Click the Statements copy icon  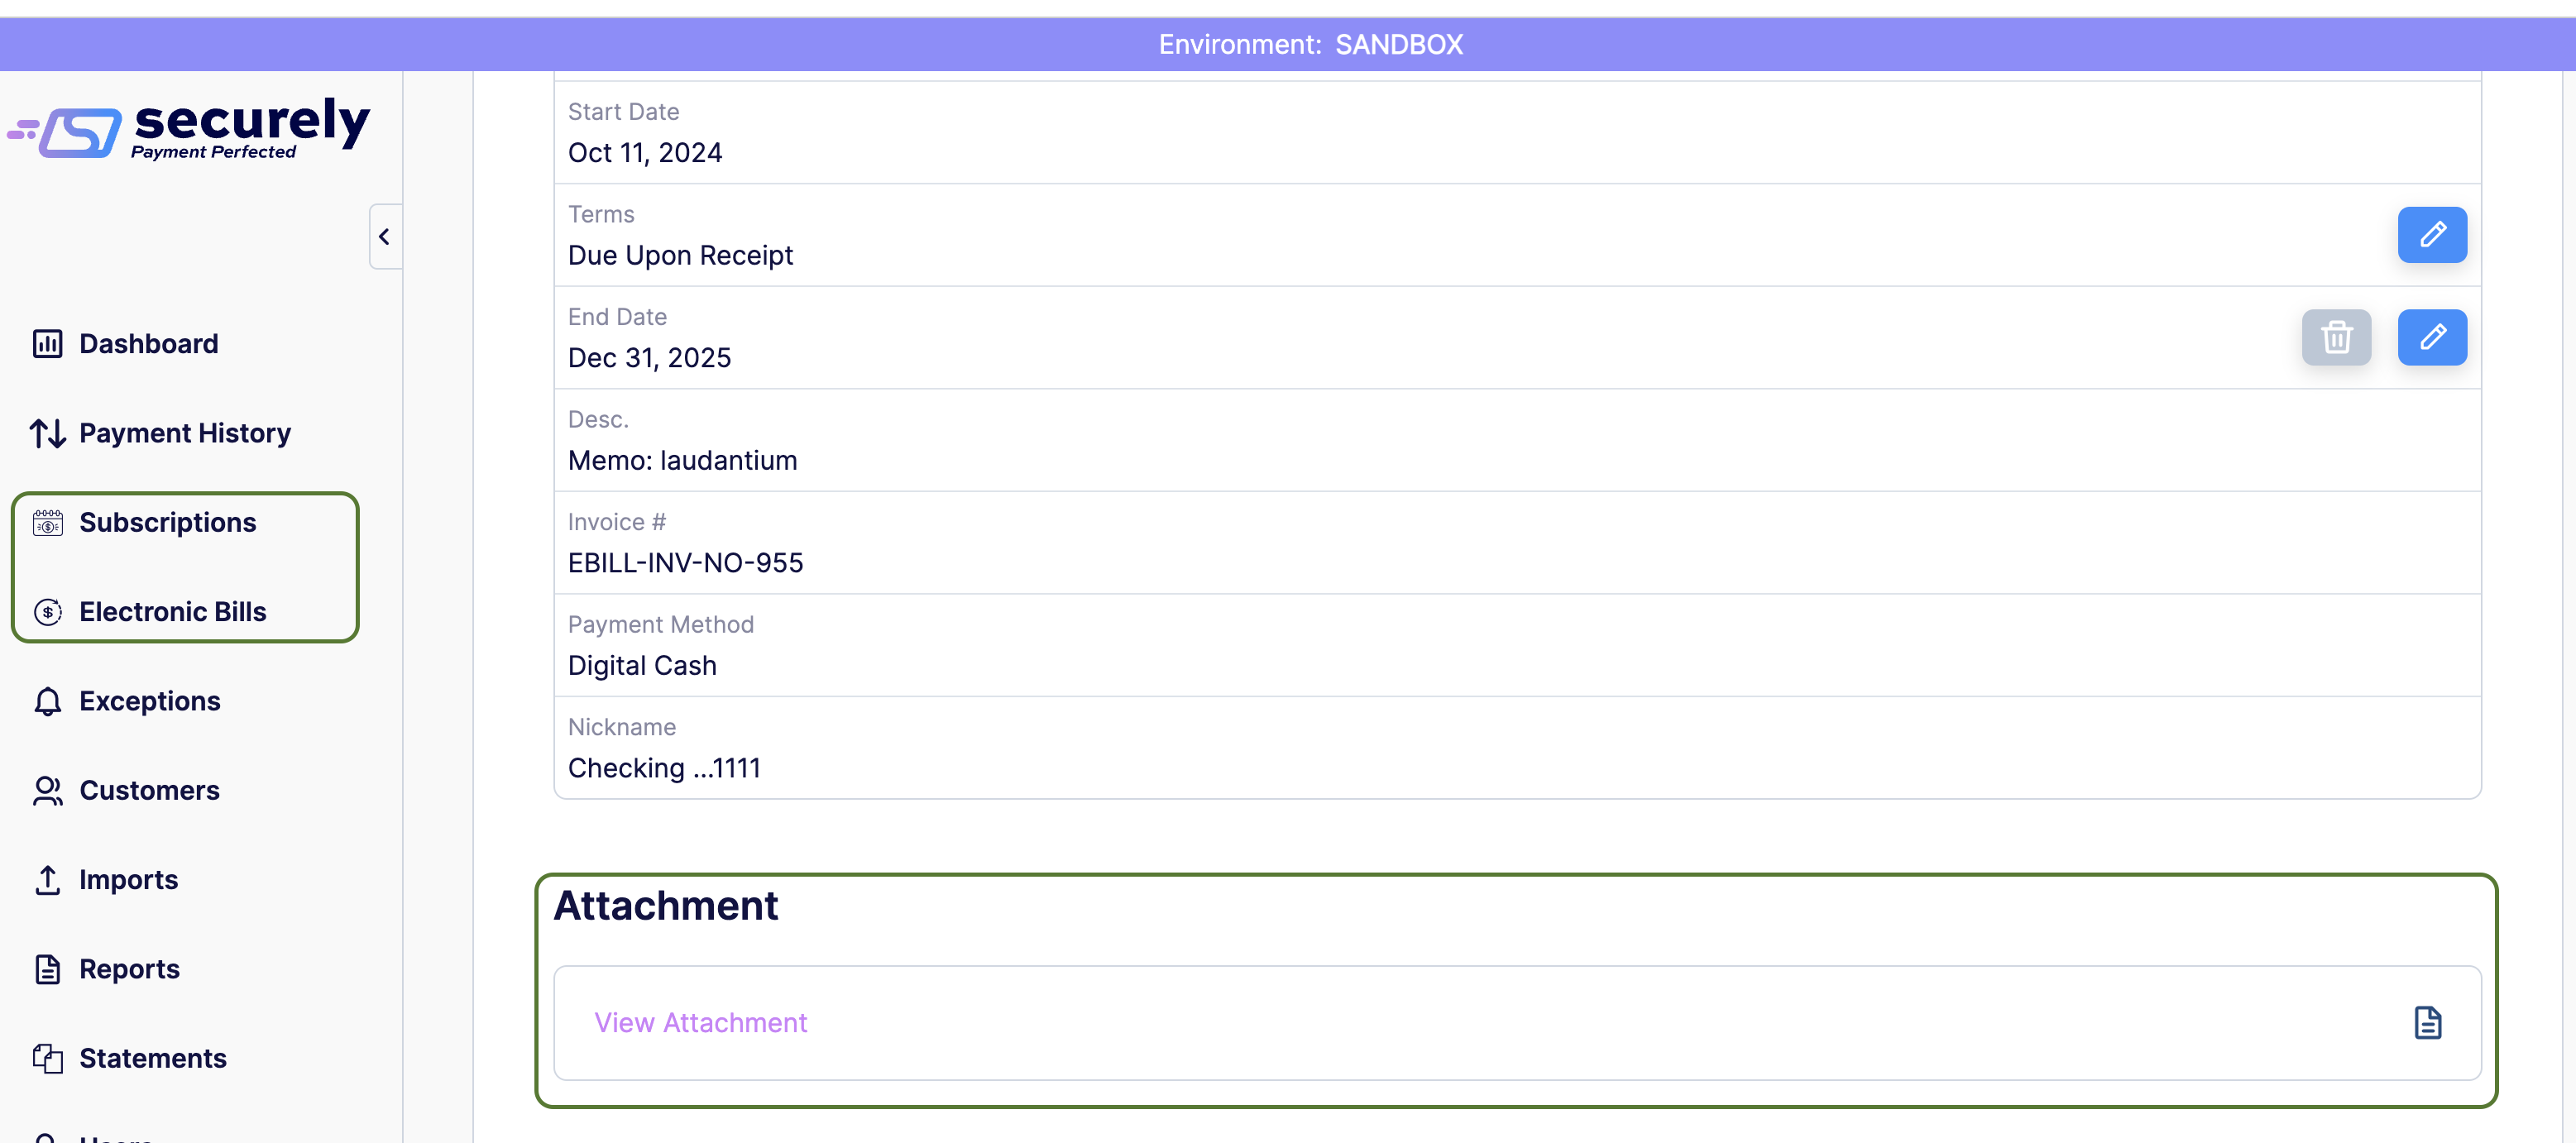(x=47, y=1058)
